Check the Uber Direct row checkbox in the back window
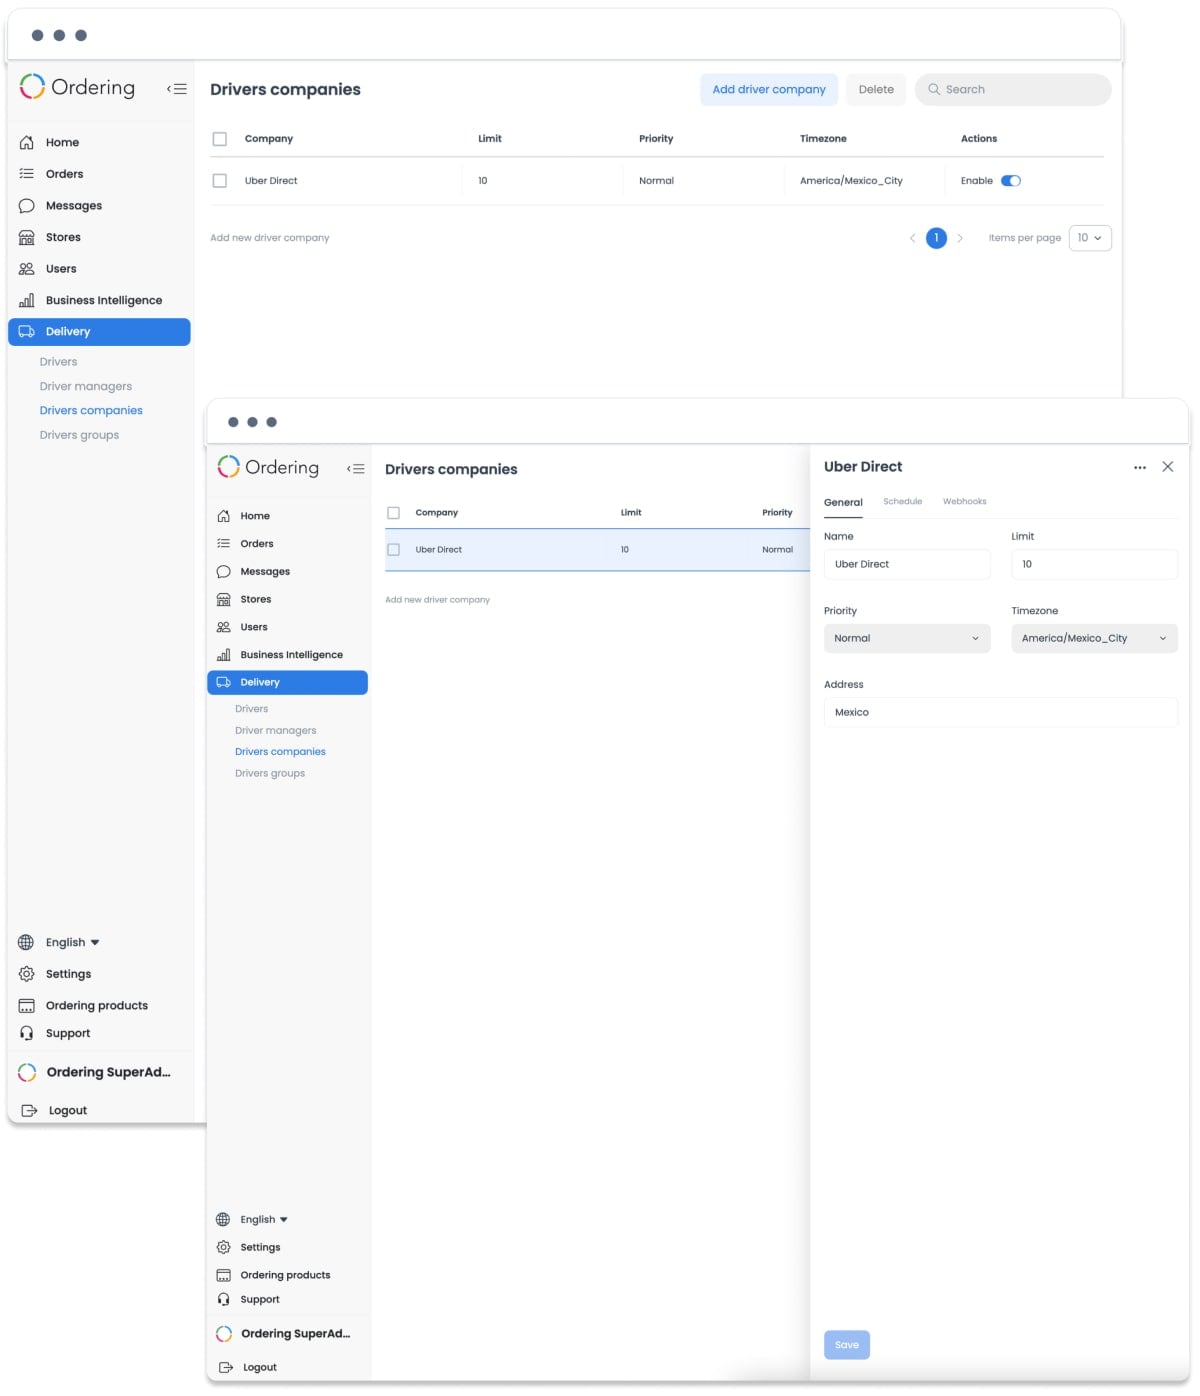Image resolution: width=1200 pixels, height=1396 pixels. click(220, 181)
